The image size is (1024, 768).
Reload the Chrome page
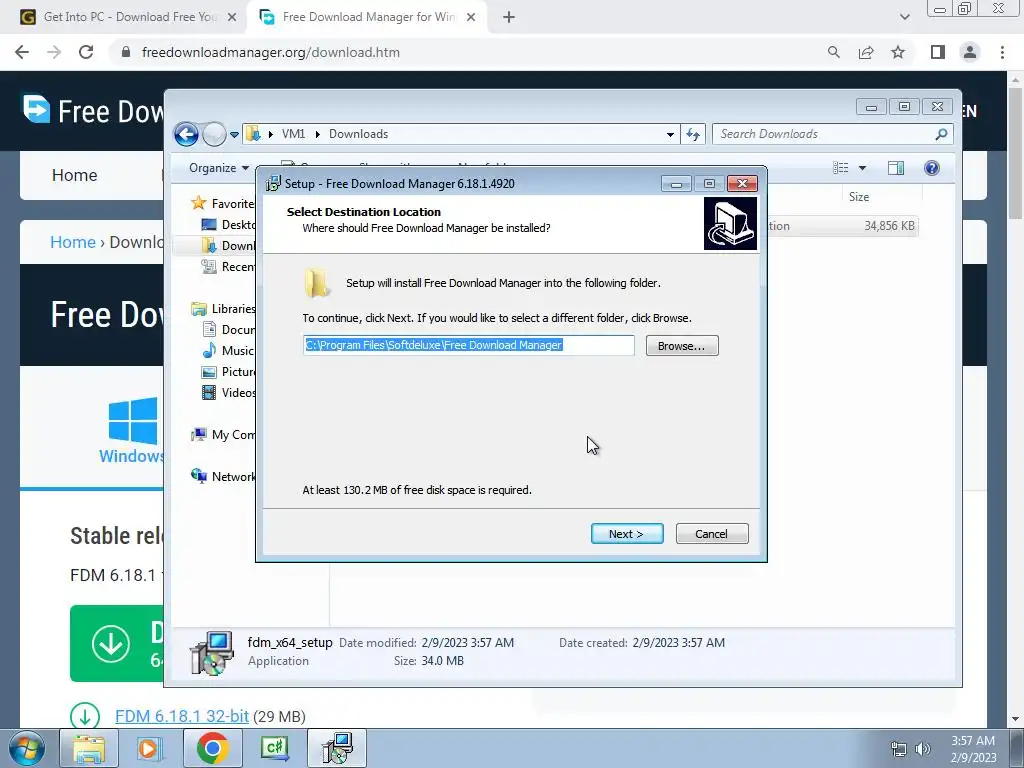(x=86, y=52)
